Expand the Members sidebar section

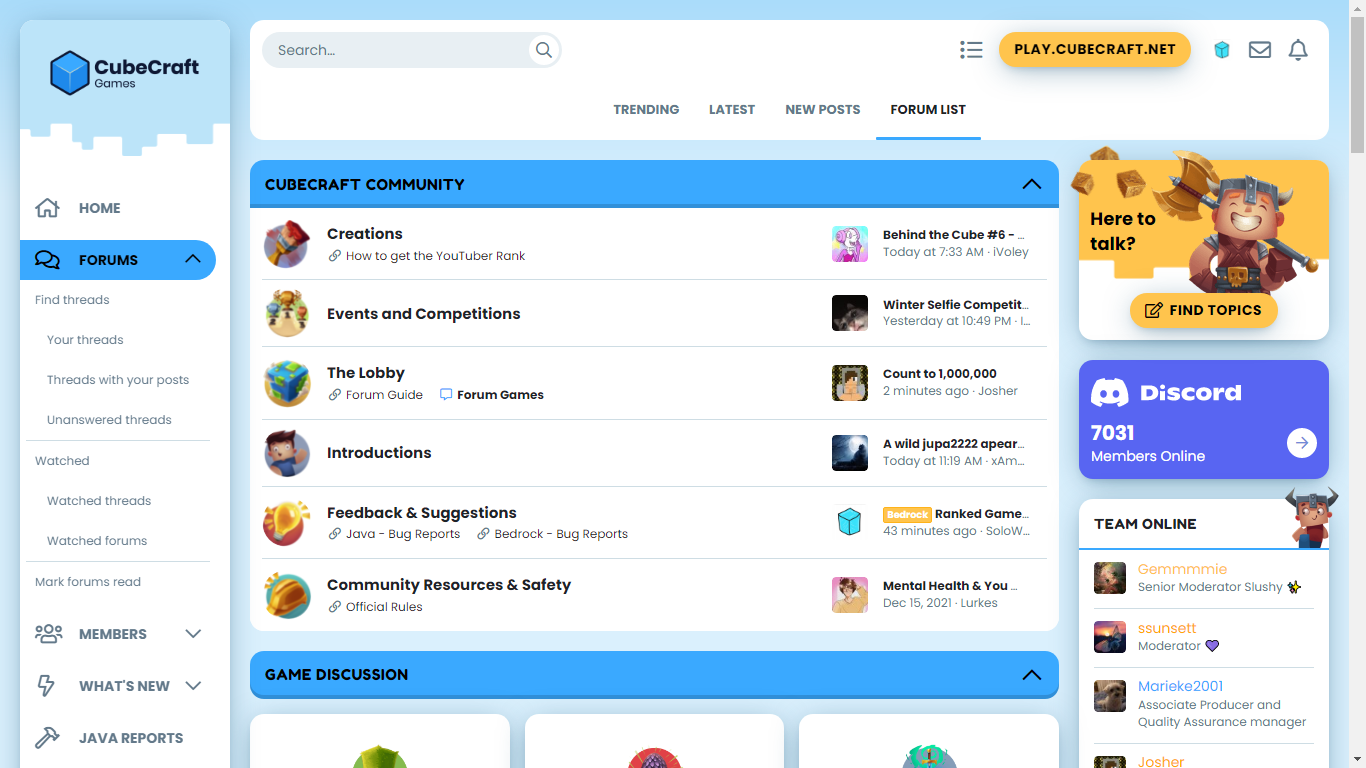point(193,634)
